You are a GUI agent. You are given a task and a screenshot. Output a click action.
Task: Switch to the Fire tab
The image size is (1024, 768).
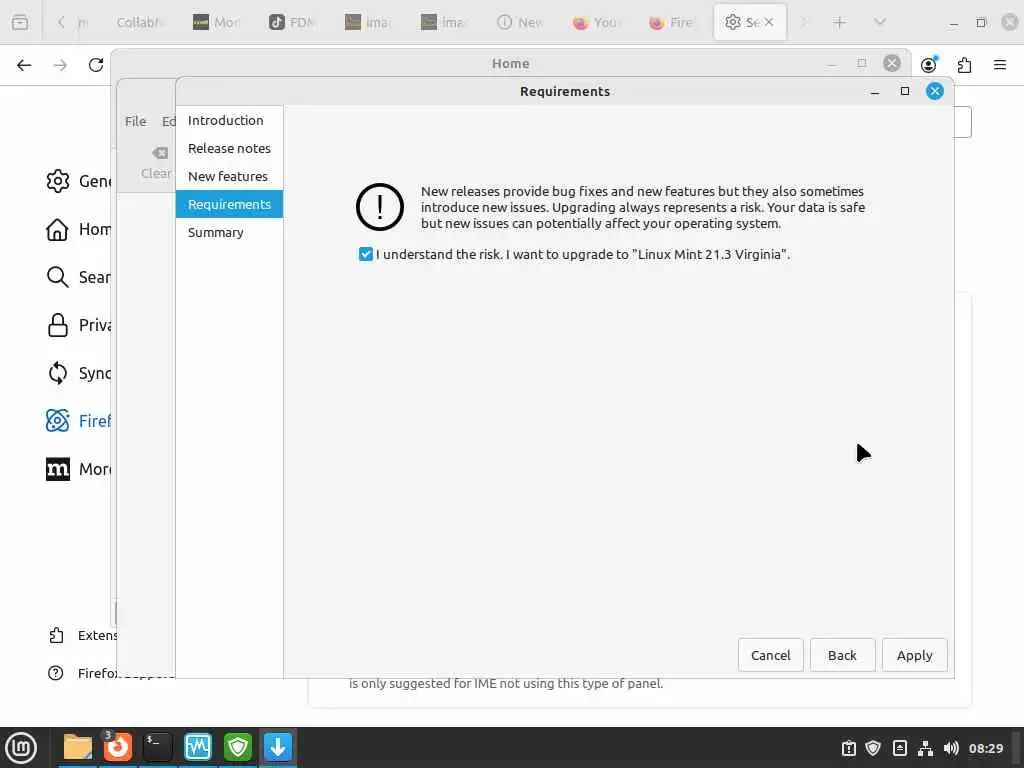pyautogui.click(x=671, y=22)
